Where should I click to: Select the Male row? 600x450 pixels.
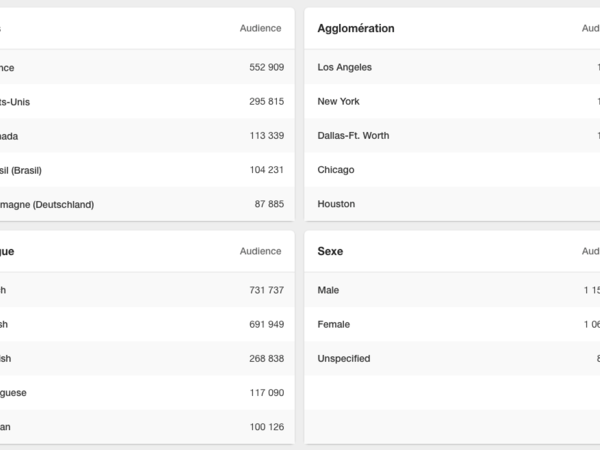point(328,290)
